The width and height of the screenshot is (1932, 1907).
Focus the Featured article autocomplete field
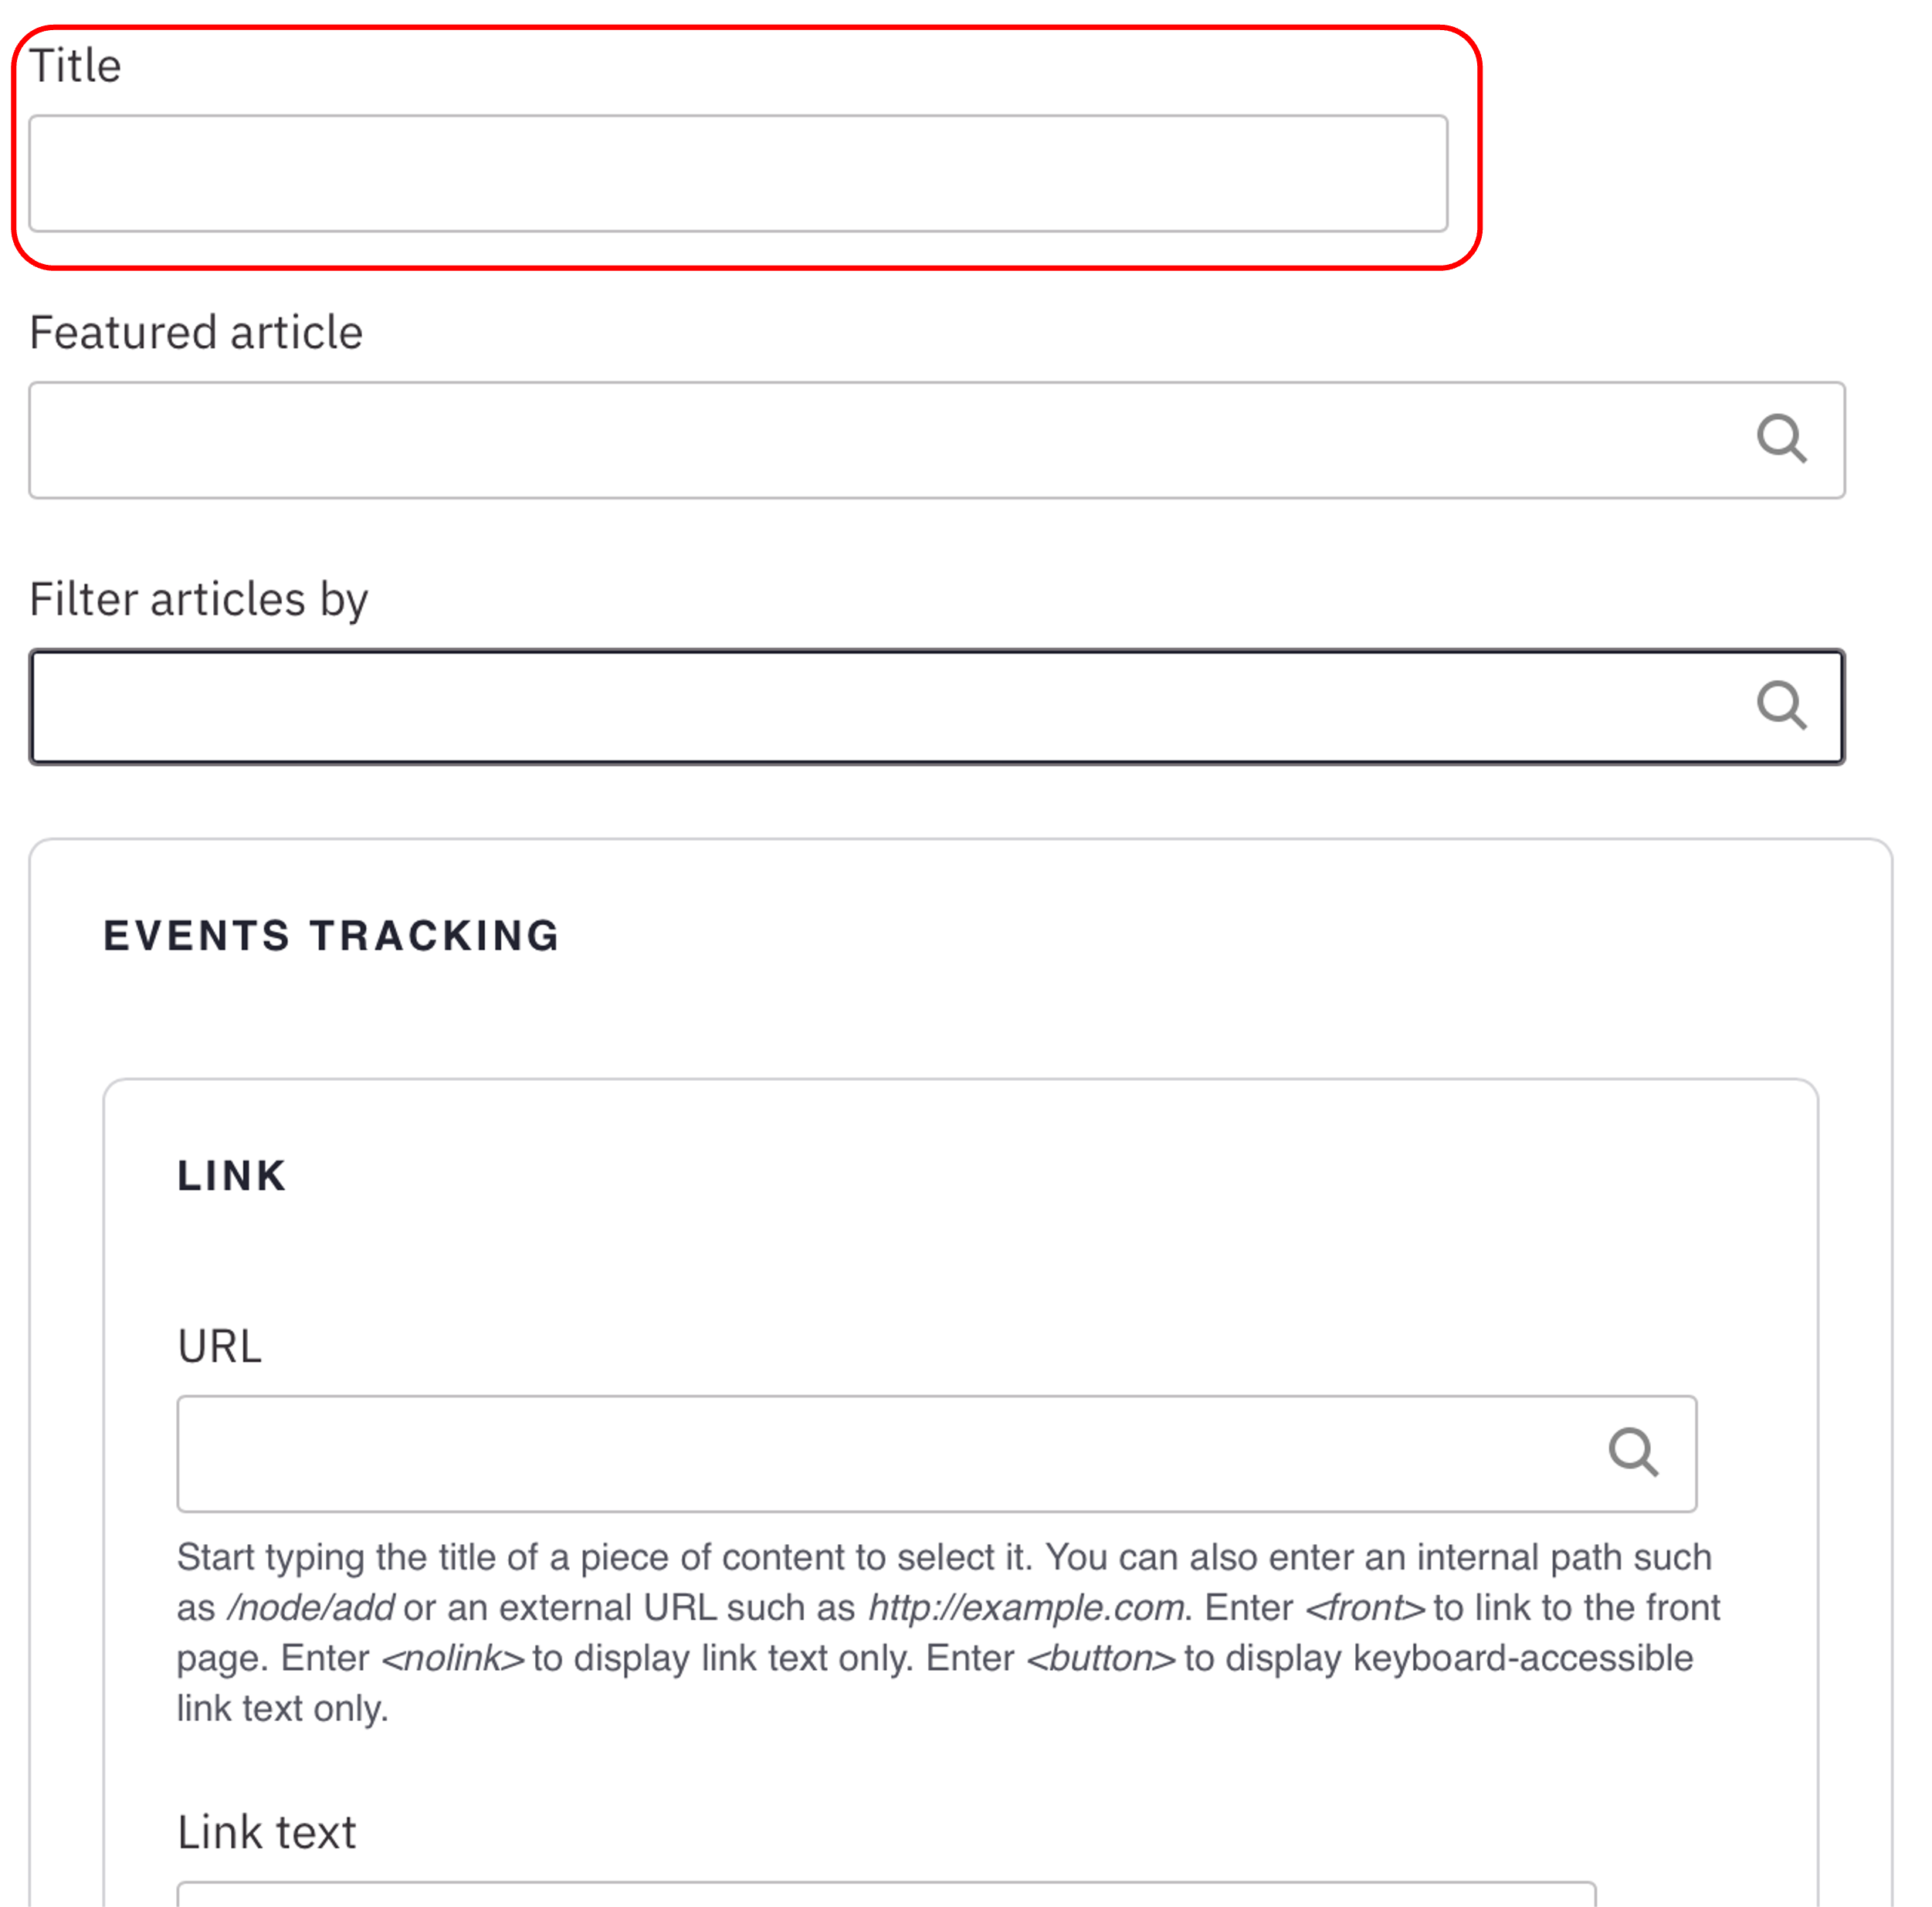(880, 440)
